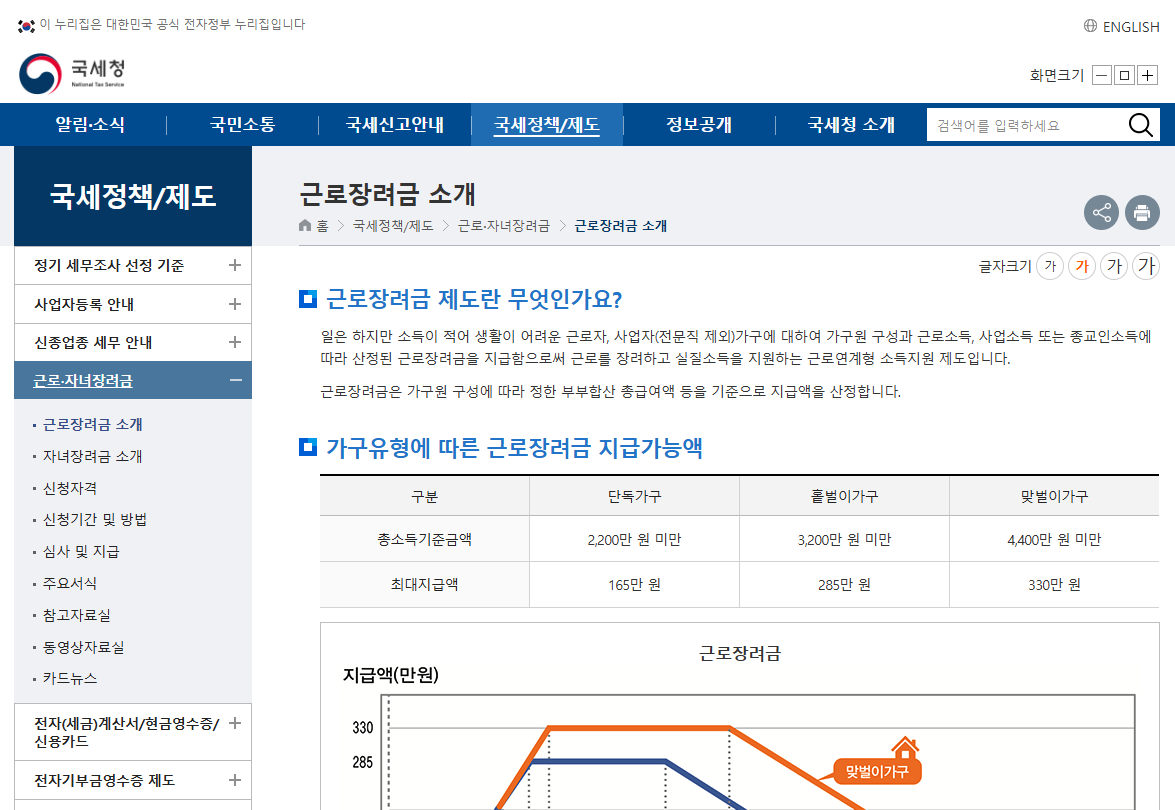Click 신종업종 세무 안내 menu label
The image size is (1175, 810).
point(93,342)
